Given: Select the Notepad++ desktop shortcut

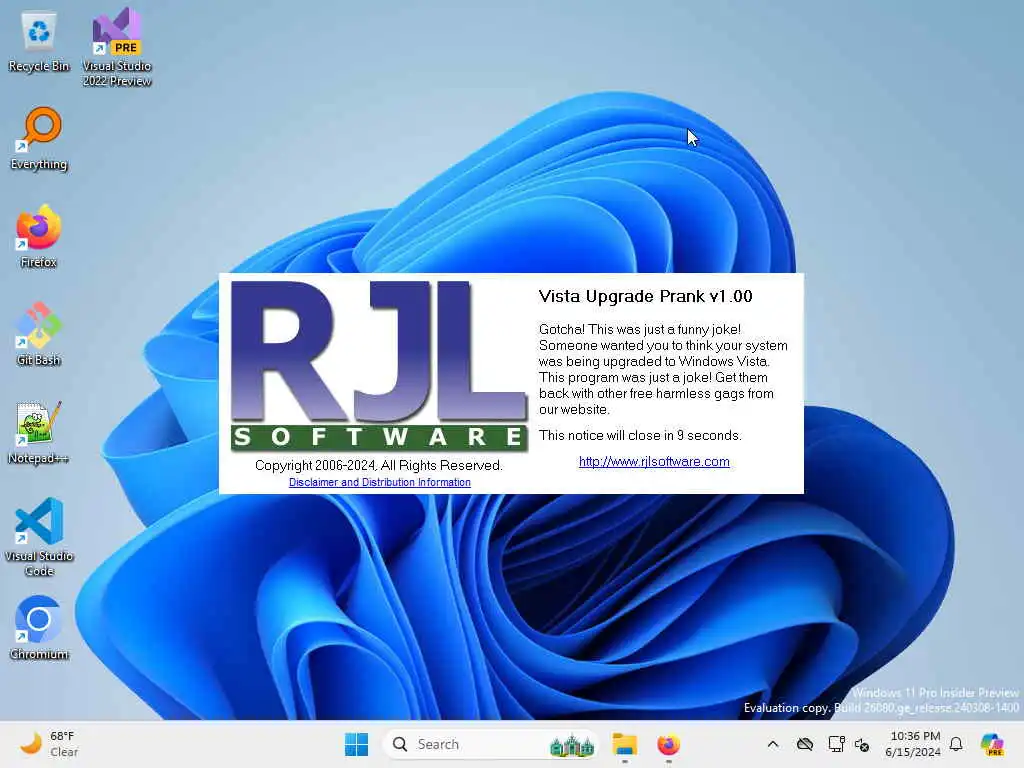Looking at the screenshot, I should pyautogui.click(x=39, y=433).
